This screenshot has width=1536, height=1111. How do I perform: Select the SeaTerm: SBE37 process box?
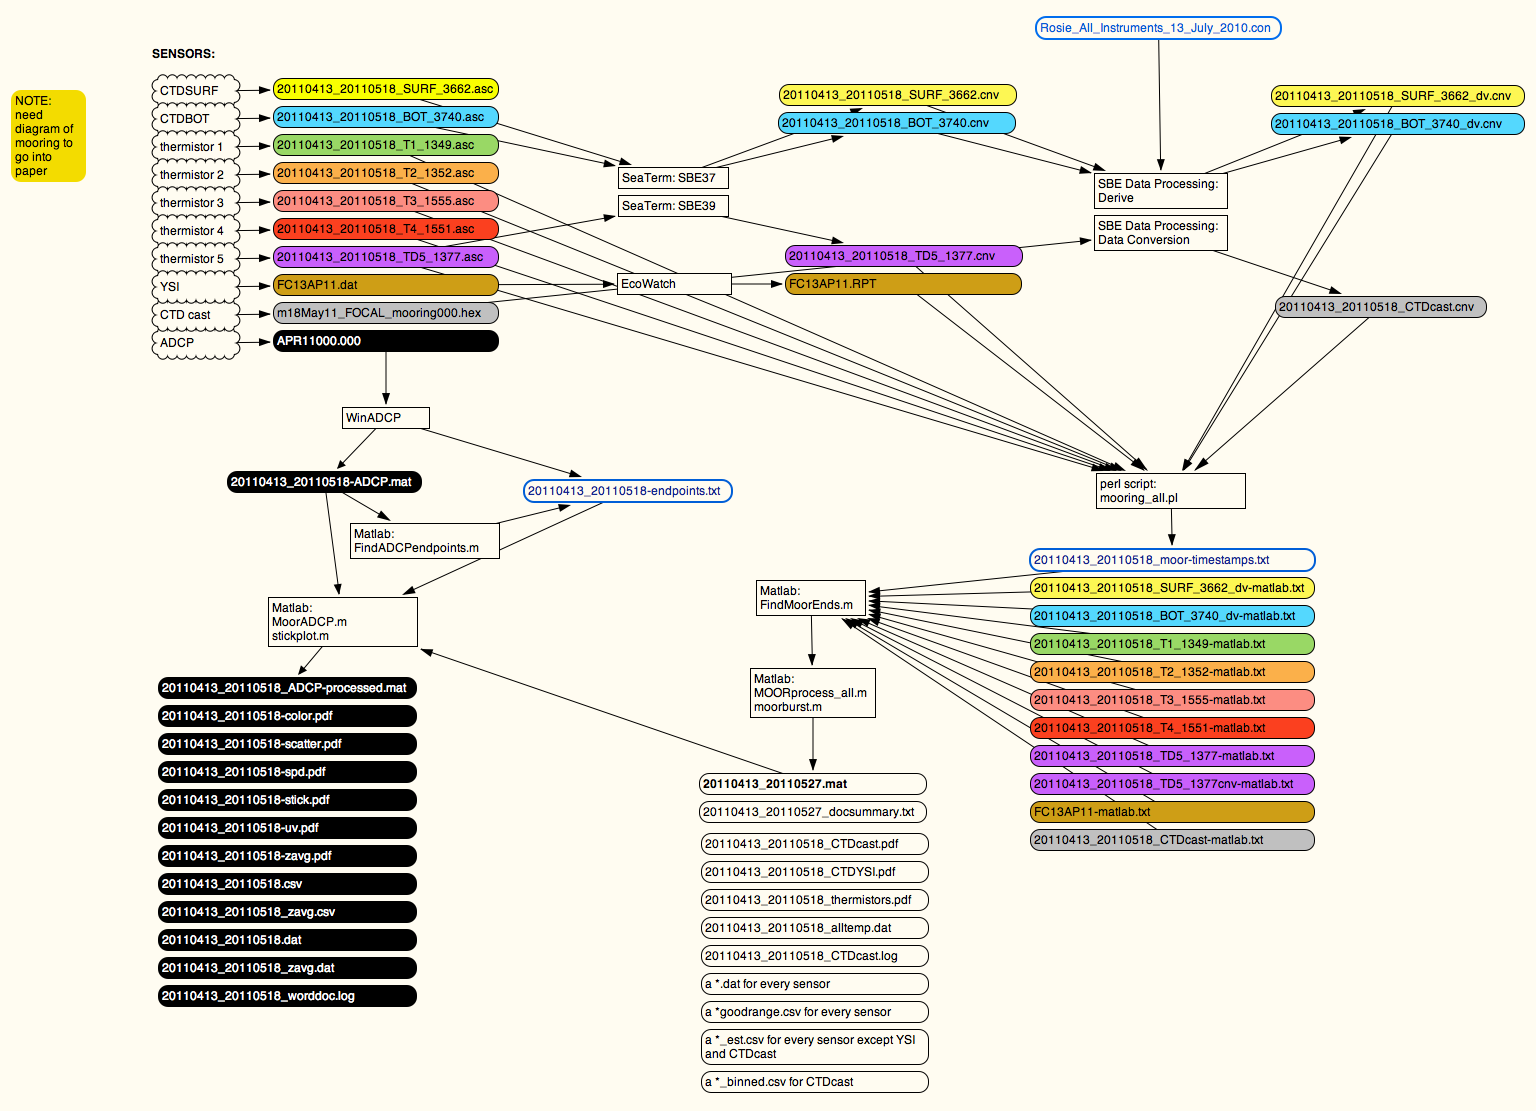(x=673, y=178)
